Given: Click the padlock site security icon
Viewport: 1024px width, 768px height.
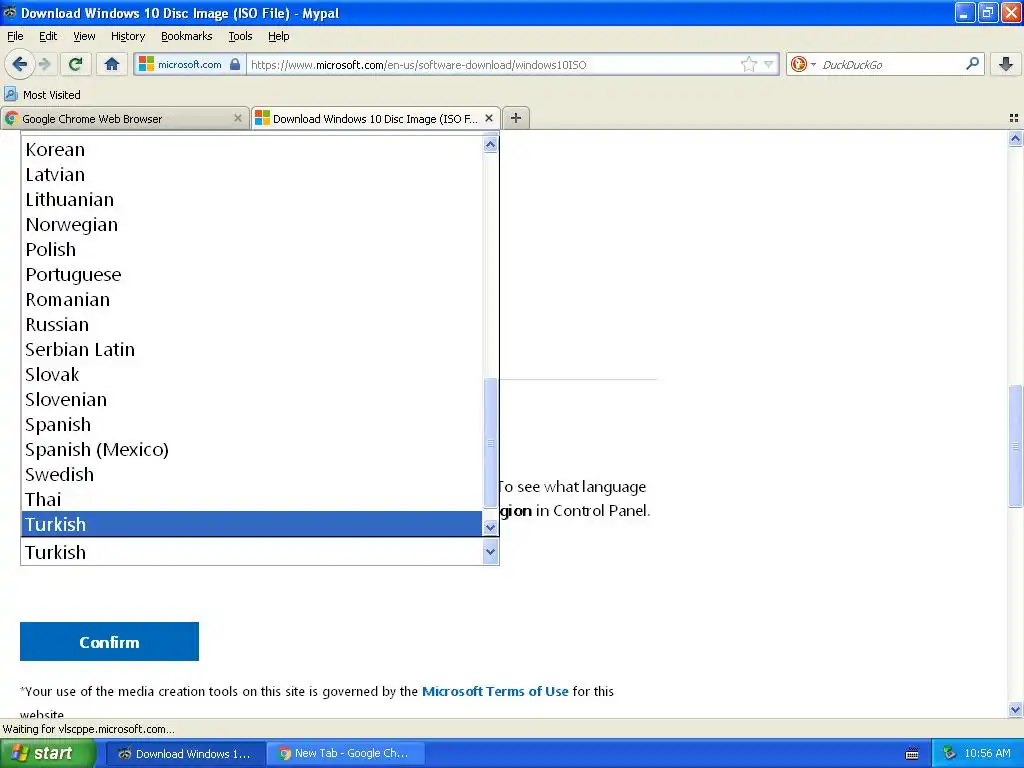Looking at the screenshot, I should tap(235, 64).
